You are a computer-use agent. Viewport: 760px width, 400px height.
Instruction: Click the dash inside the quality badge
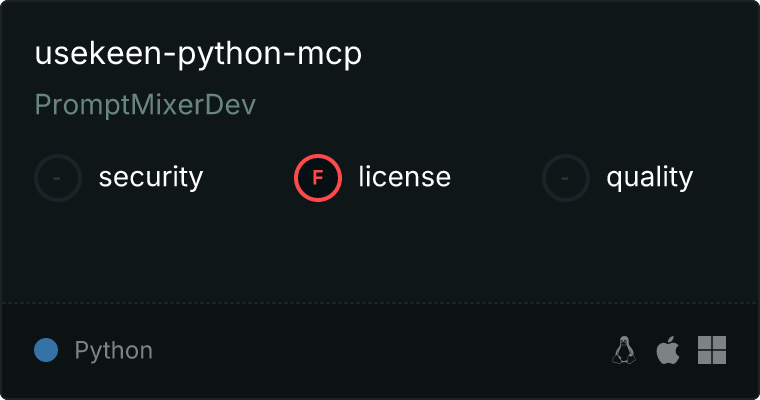coord(566,178)
